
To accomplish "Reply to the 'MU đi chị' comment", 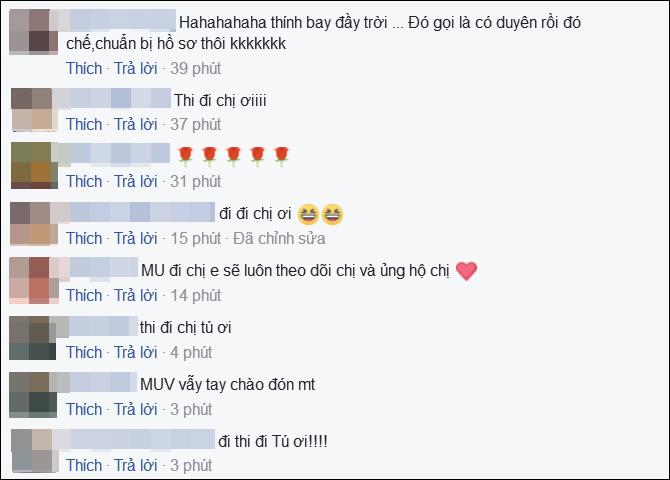I will tap(135, 295).
